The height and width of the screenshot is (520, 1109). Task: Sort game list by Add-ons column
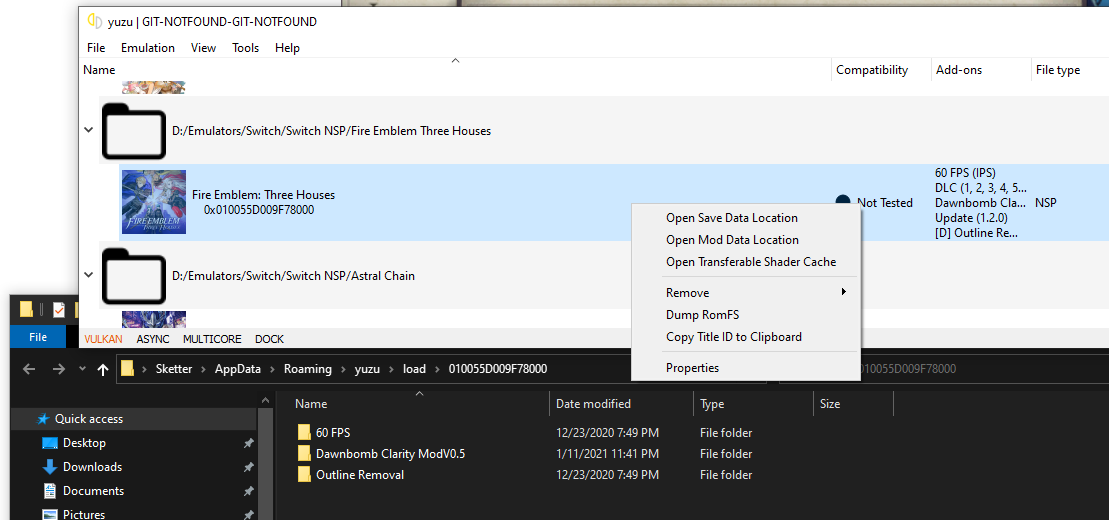tap(959, 70)
